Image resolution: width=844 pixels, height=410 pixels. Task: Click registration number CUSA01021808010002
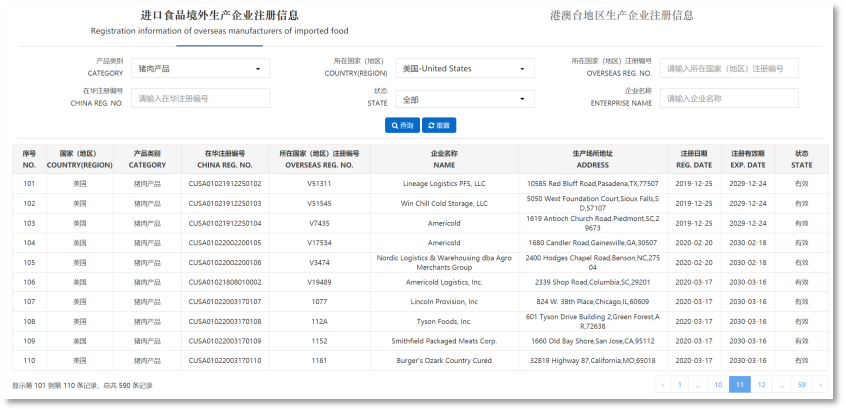pos(225,282)
